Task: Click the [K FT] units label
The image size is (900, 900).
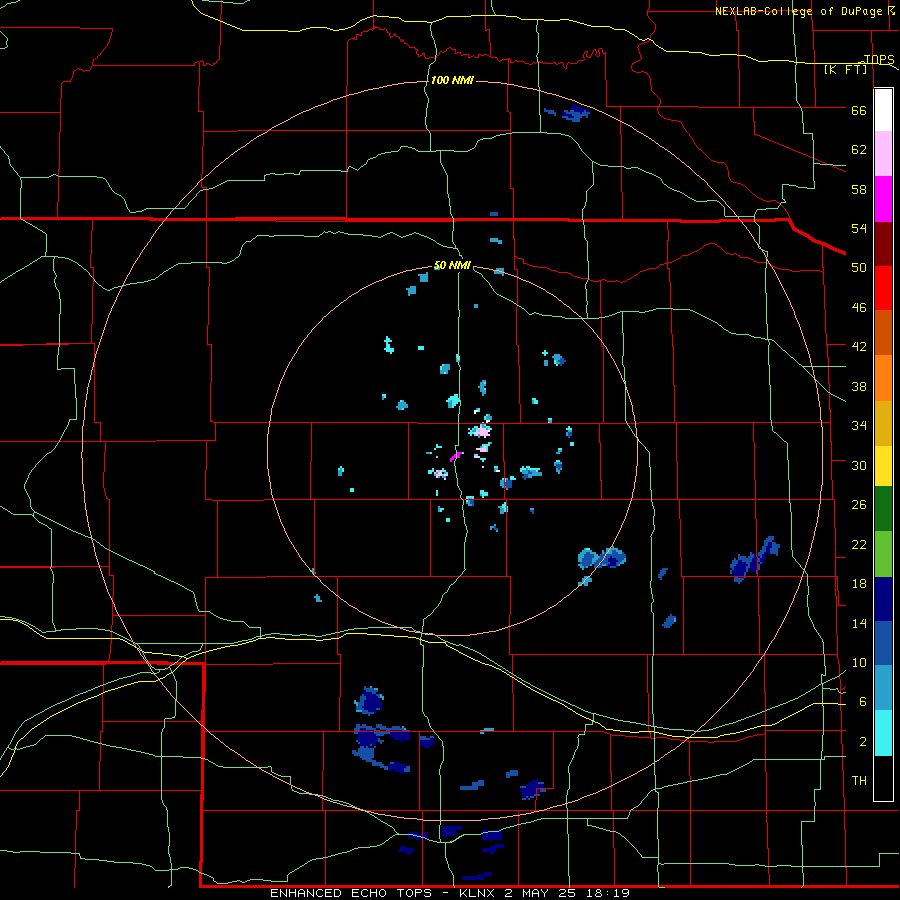Action: point(845,69)
